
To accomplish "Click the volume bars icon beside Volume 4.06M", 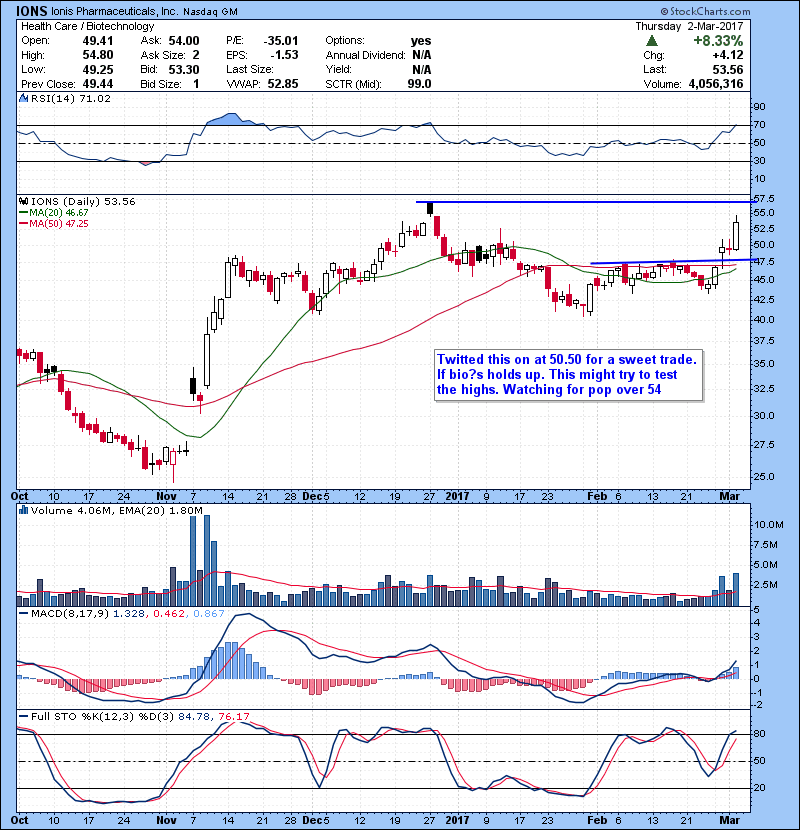I will (24, 510).
